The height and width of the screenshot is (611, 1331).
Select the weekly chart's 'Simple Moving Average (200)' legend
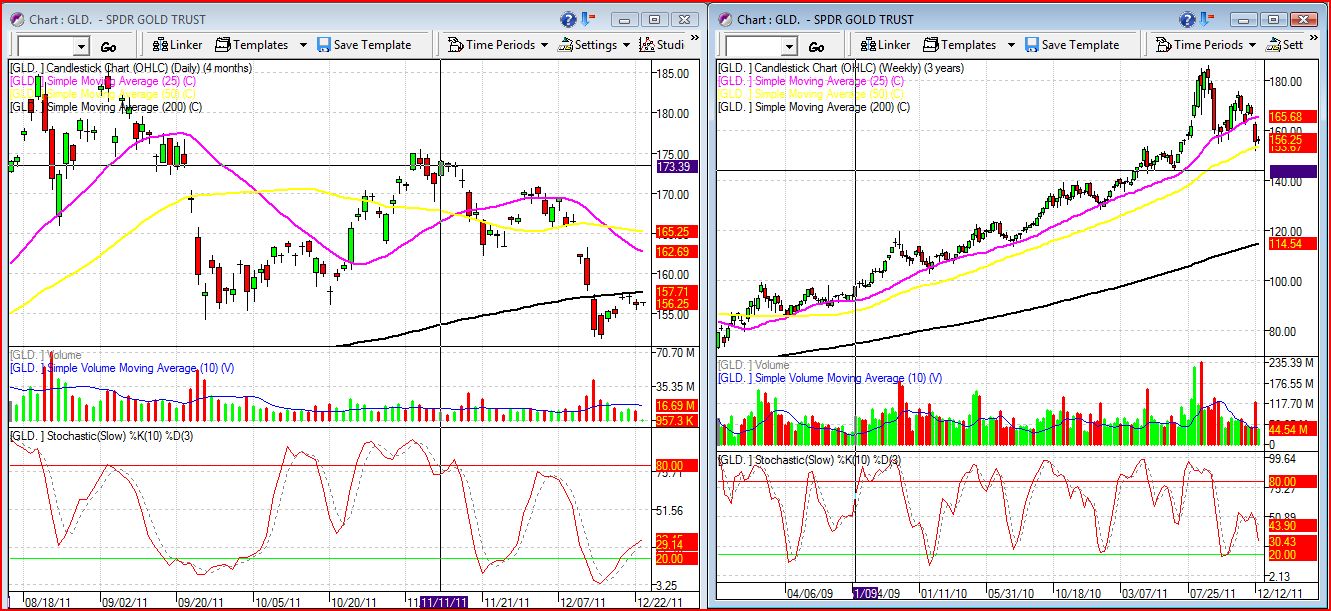(x=815, y=107)
